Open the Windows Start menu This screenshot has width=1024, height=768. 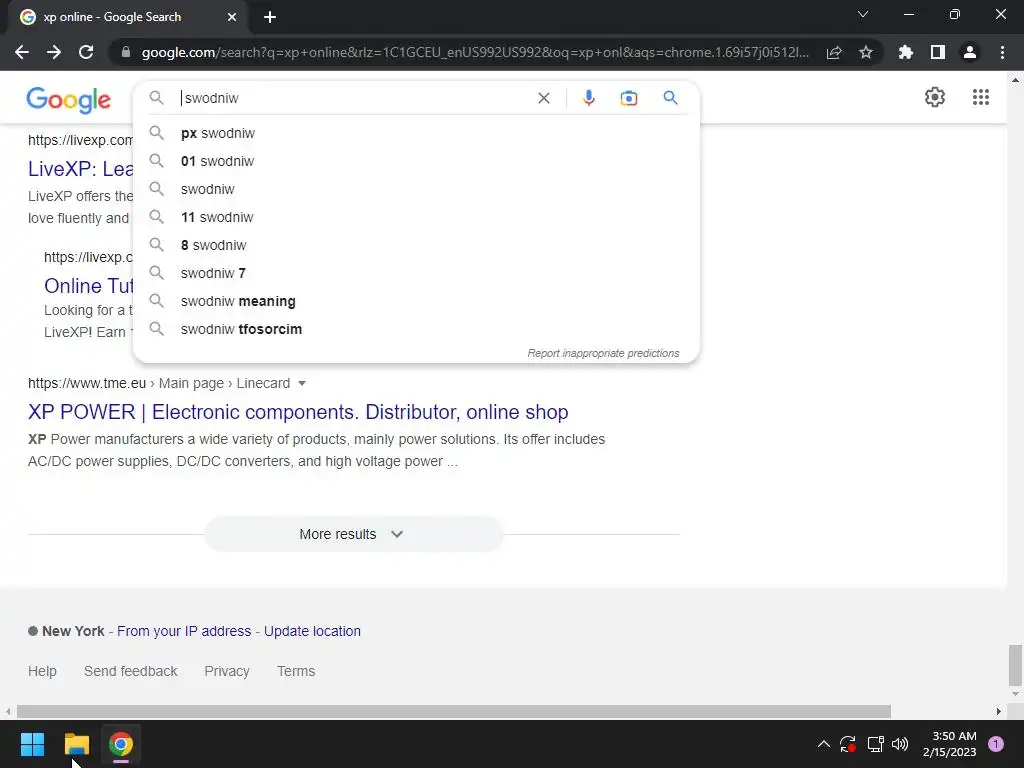click(x=32, y=744)
